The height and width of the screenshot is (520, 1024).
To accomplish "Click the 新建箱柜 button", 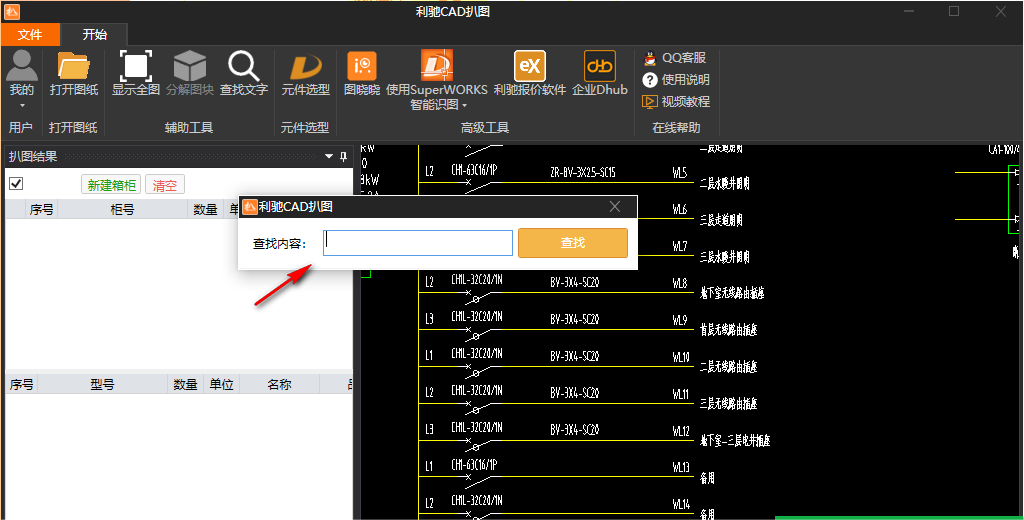I will (x=111, y=185).
